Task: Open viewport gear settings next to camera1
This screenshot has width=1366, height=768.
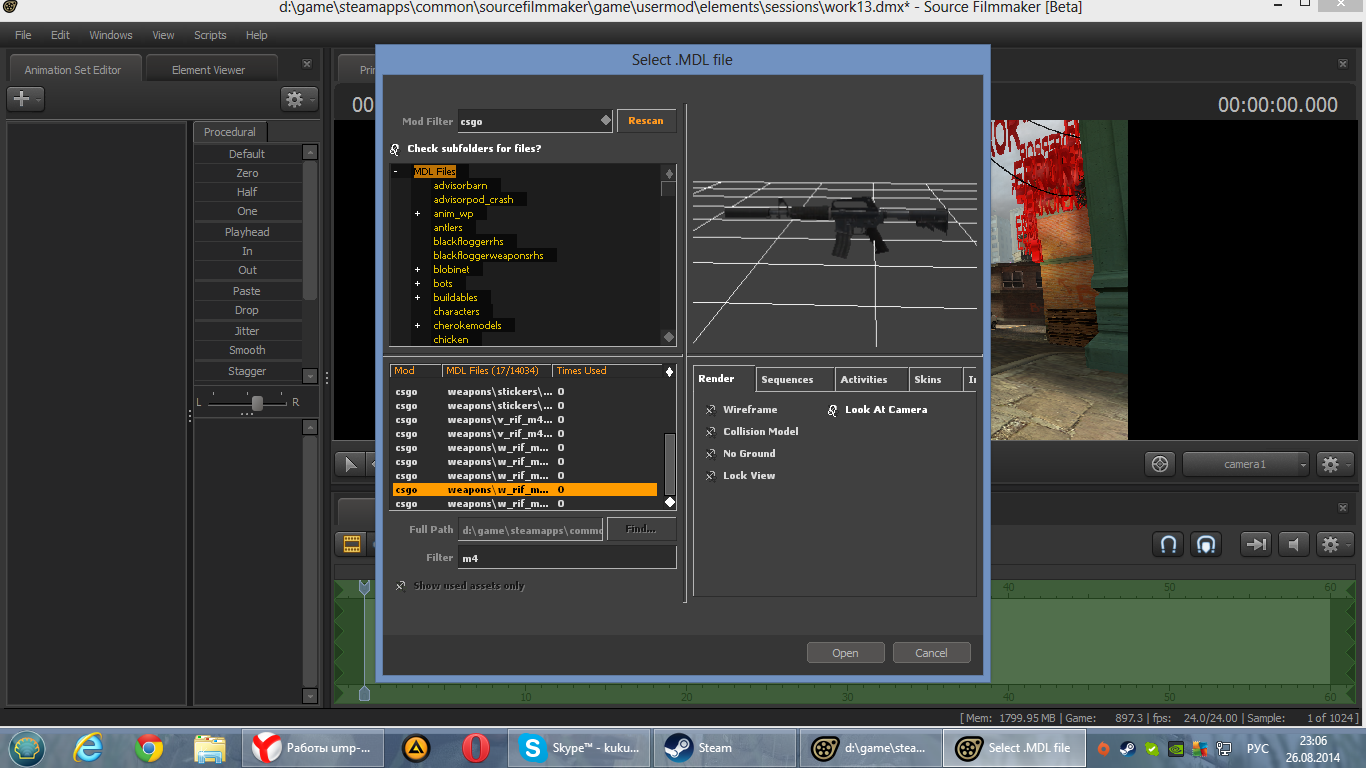Action: (1335, 464)
